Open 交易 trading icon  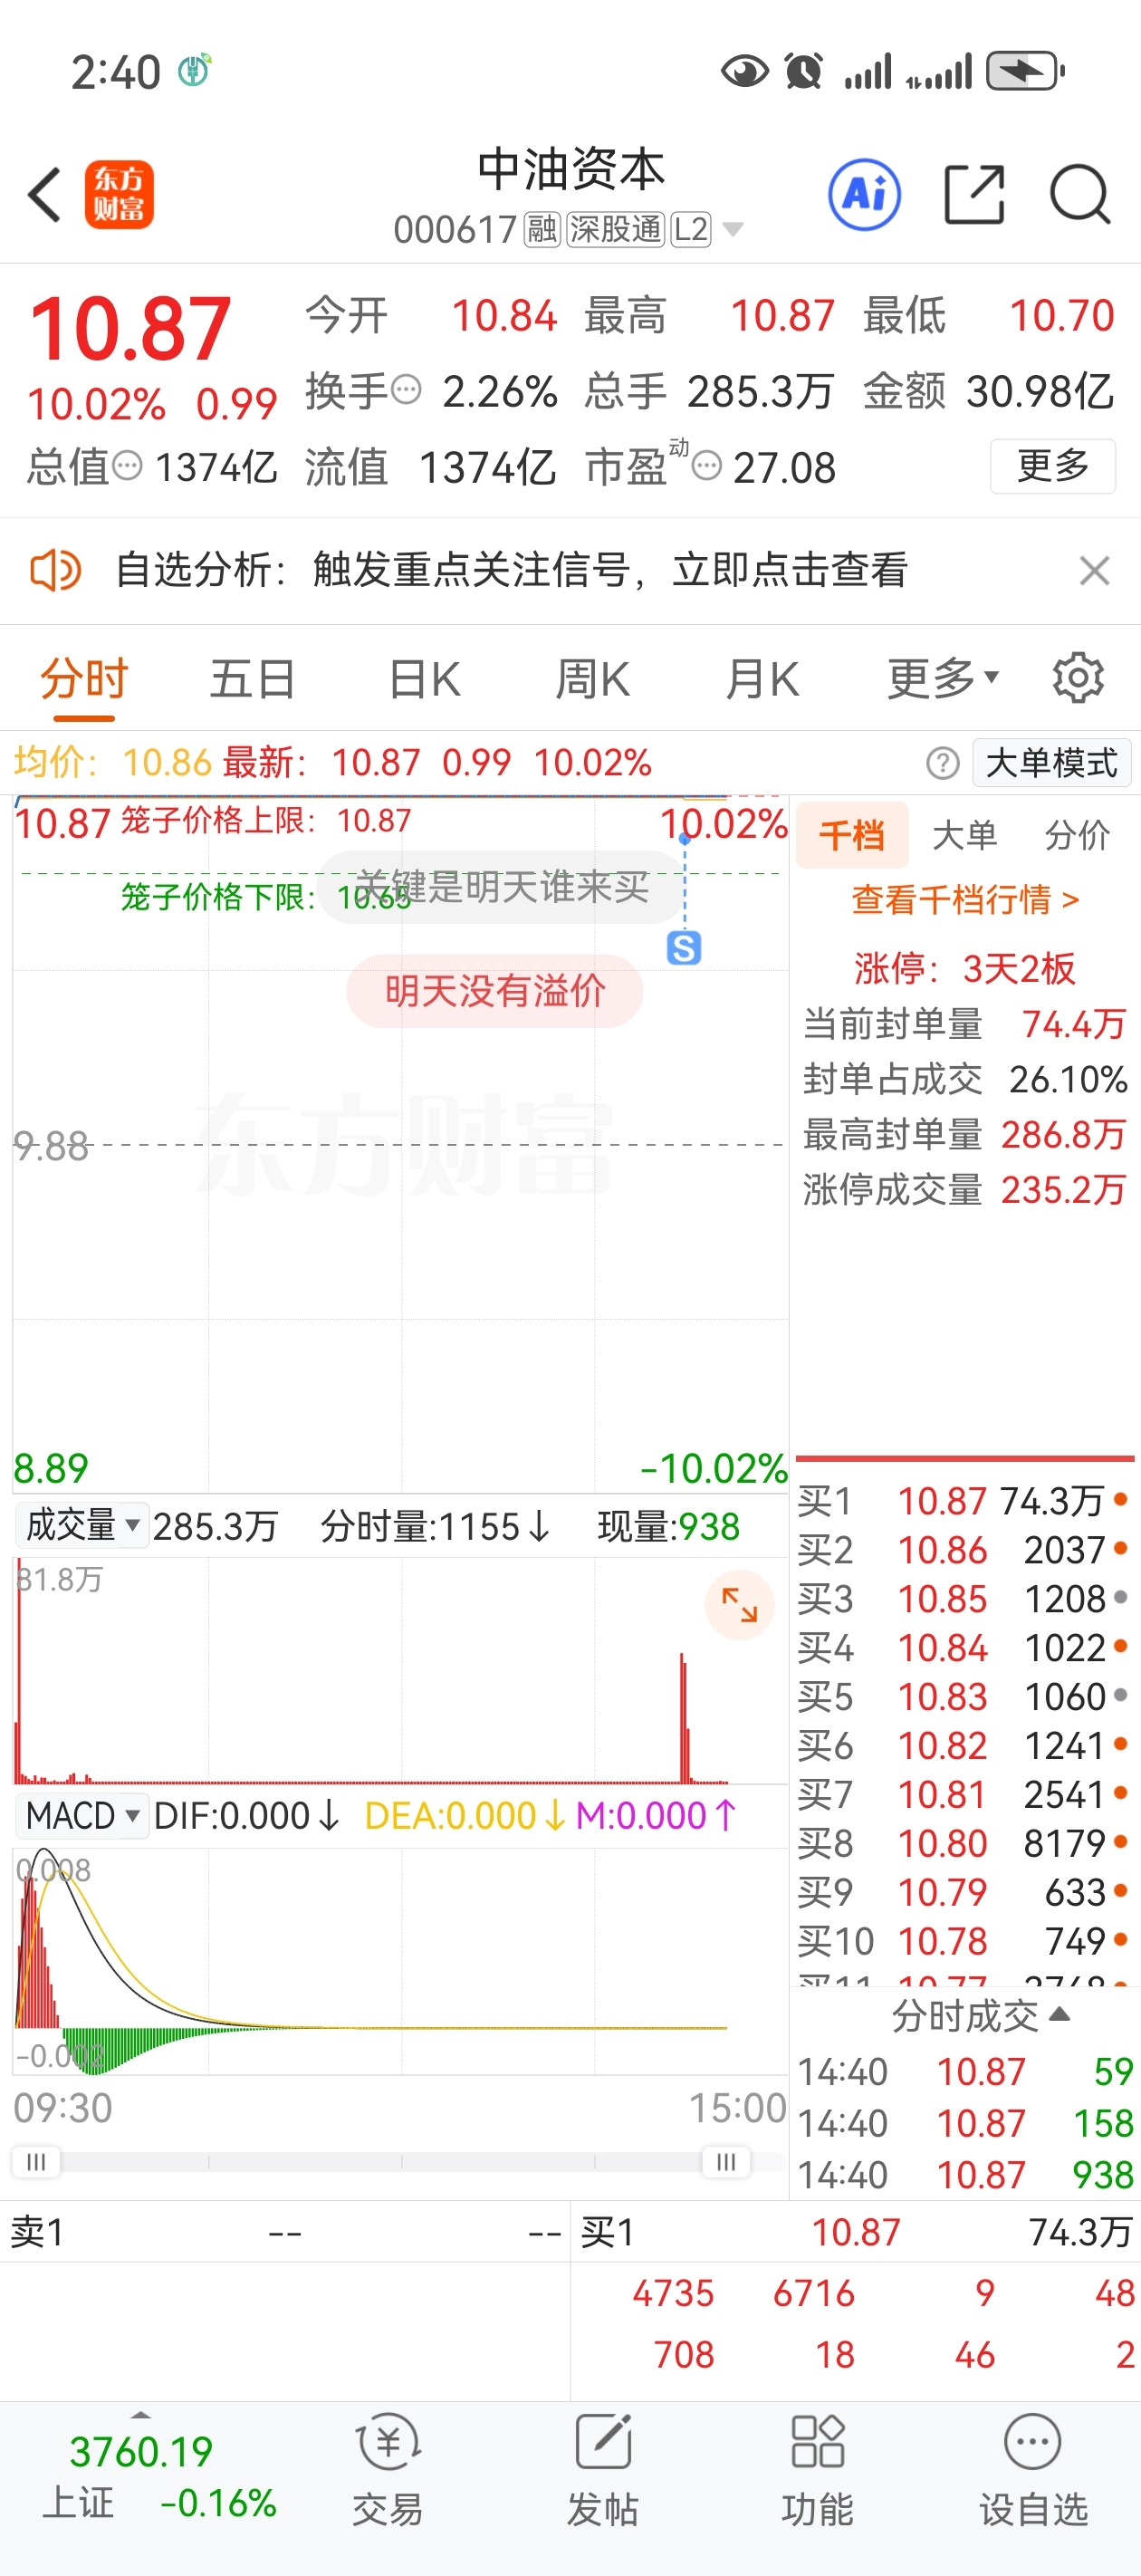[x=388, y=2469]
